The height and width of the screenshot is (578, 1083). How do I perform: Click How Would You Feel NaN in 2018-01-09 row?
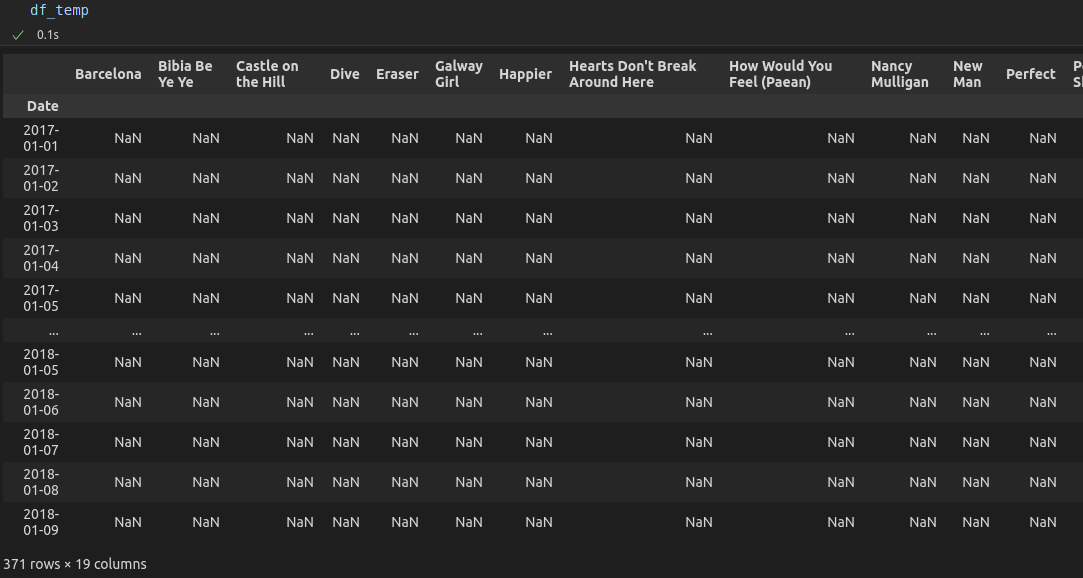click(x=841, y=522)
